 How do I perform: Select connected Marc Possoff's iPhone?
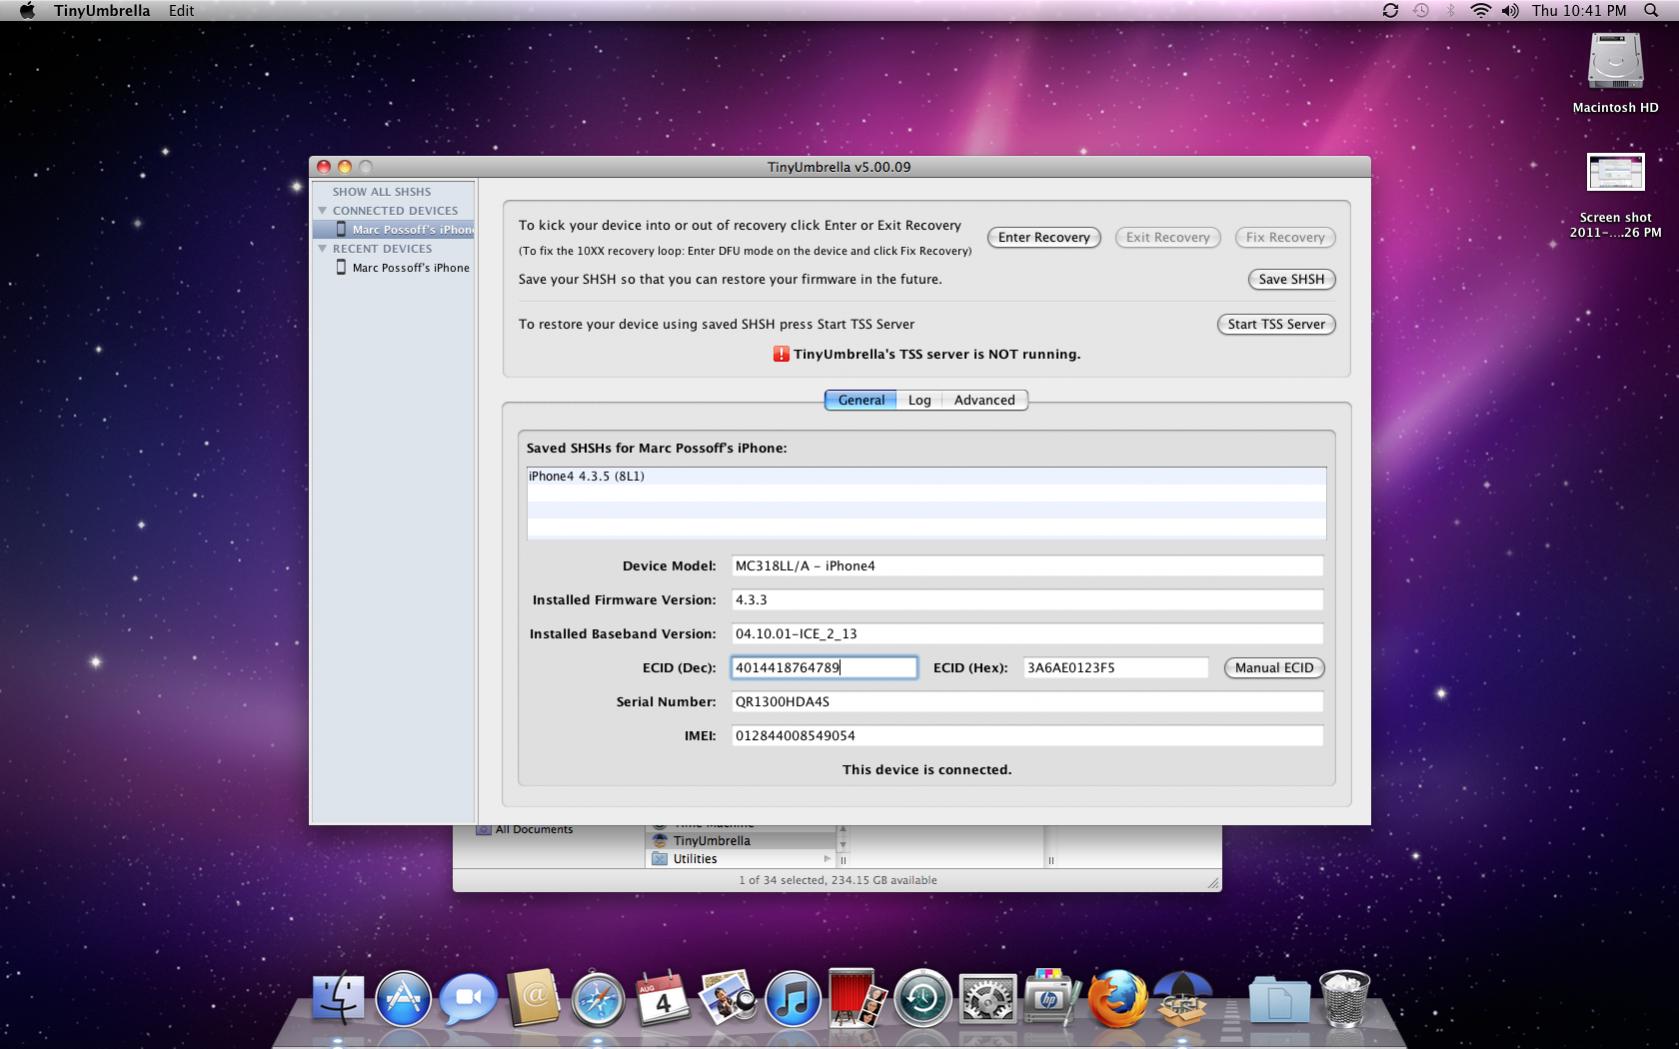coord(393,230)
